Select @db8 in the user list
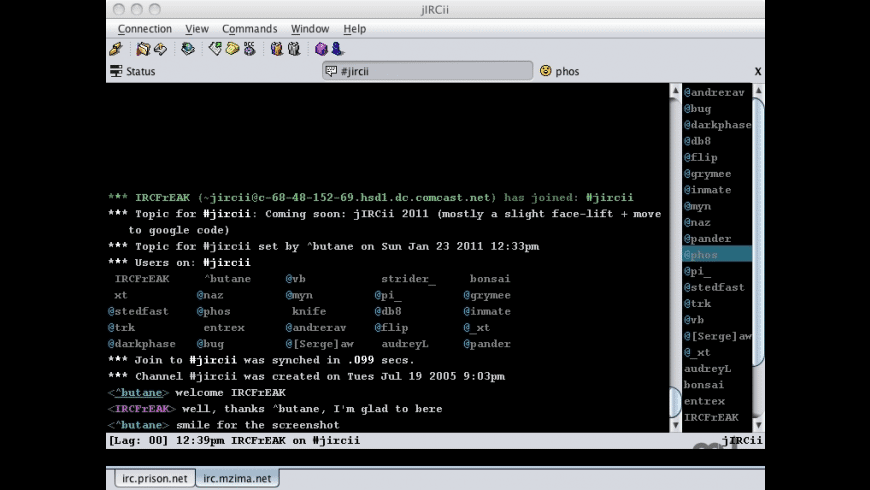Viewport: 870px width, 490px height. point(717,141)
